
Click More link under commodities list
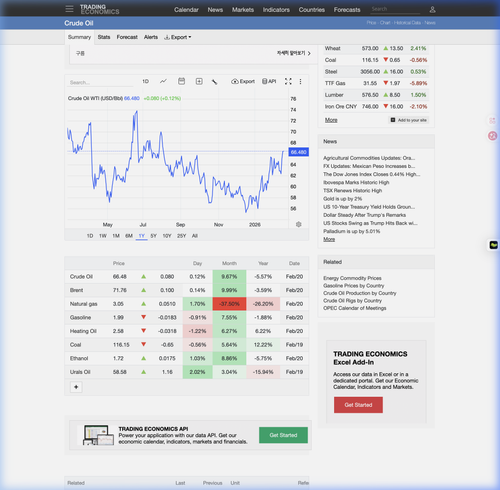(x=331, y=120)
